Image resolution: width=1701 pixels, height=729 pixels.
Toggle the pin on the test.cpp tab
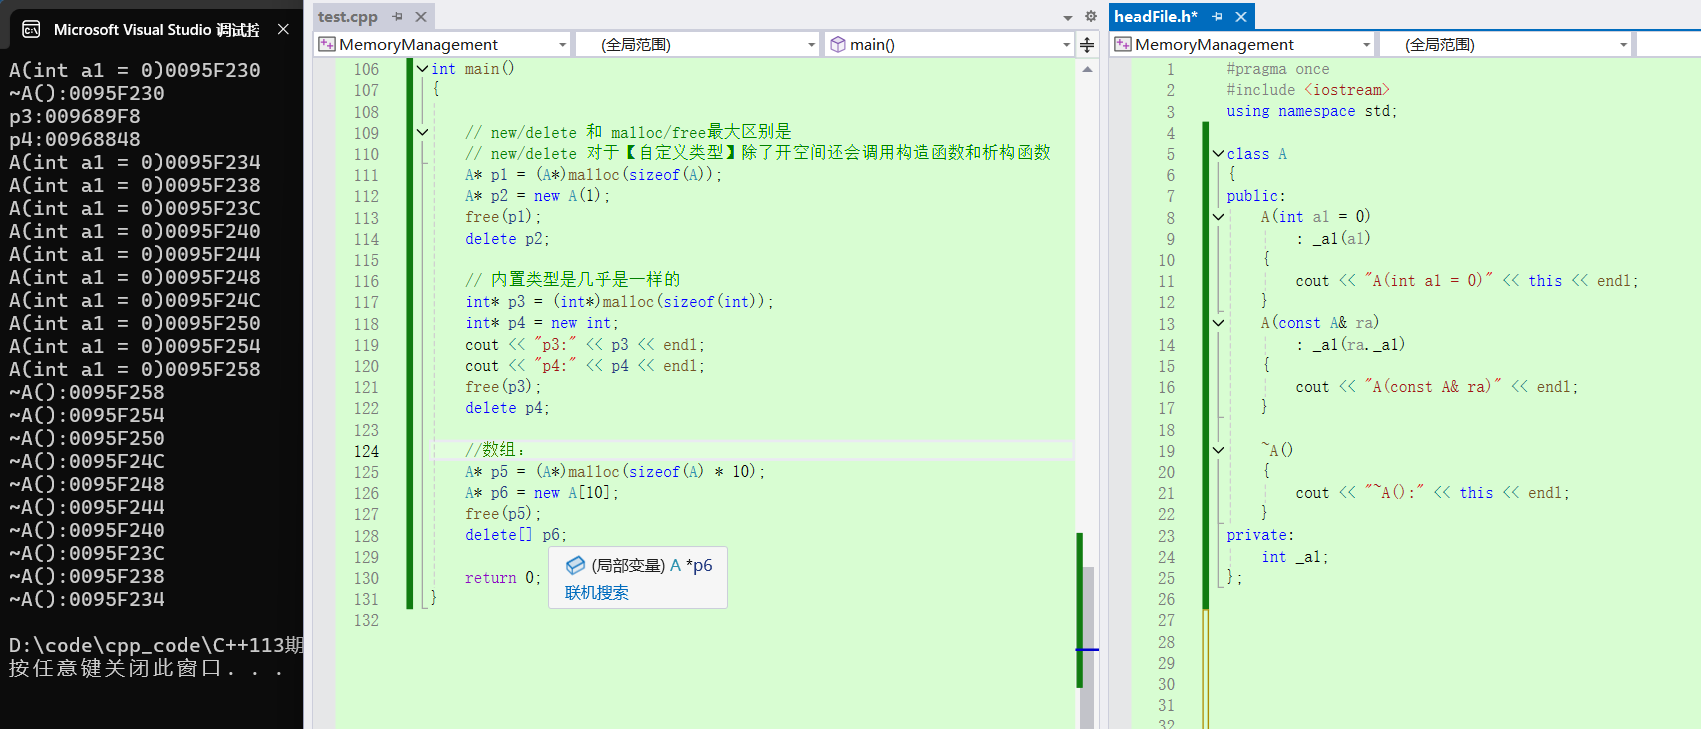click(398, 16)
